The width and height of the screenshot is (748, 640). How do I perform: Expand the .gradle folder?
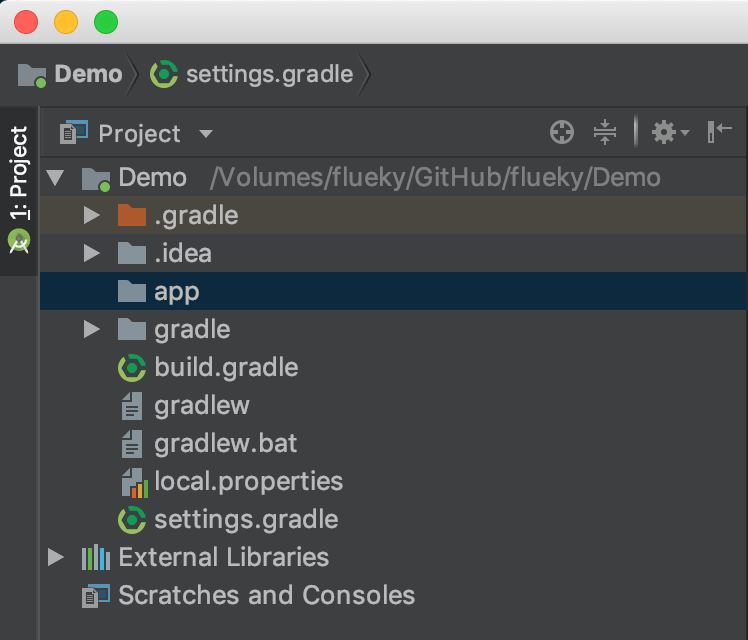click(92, 216)
